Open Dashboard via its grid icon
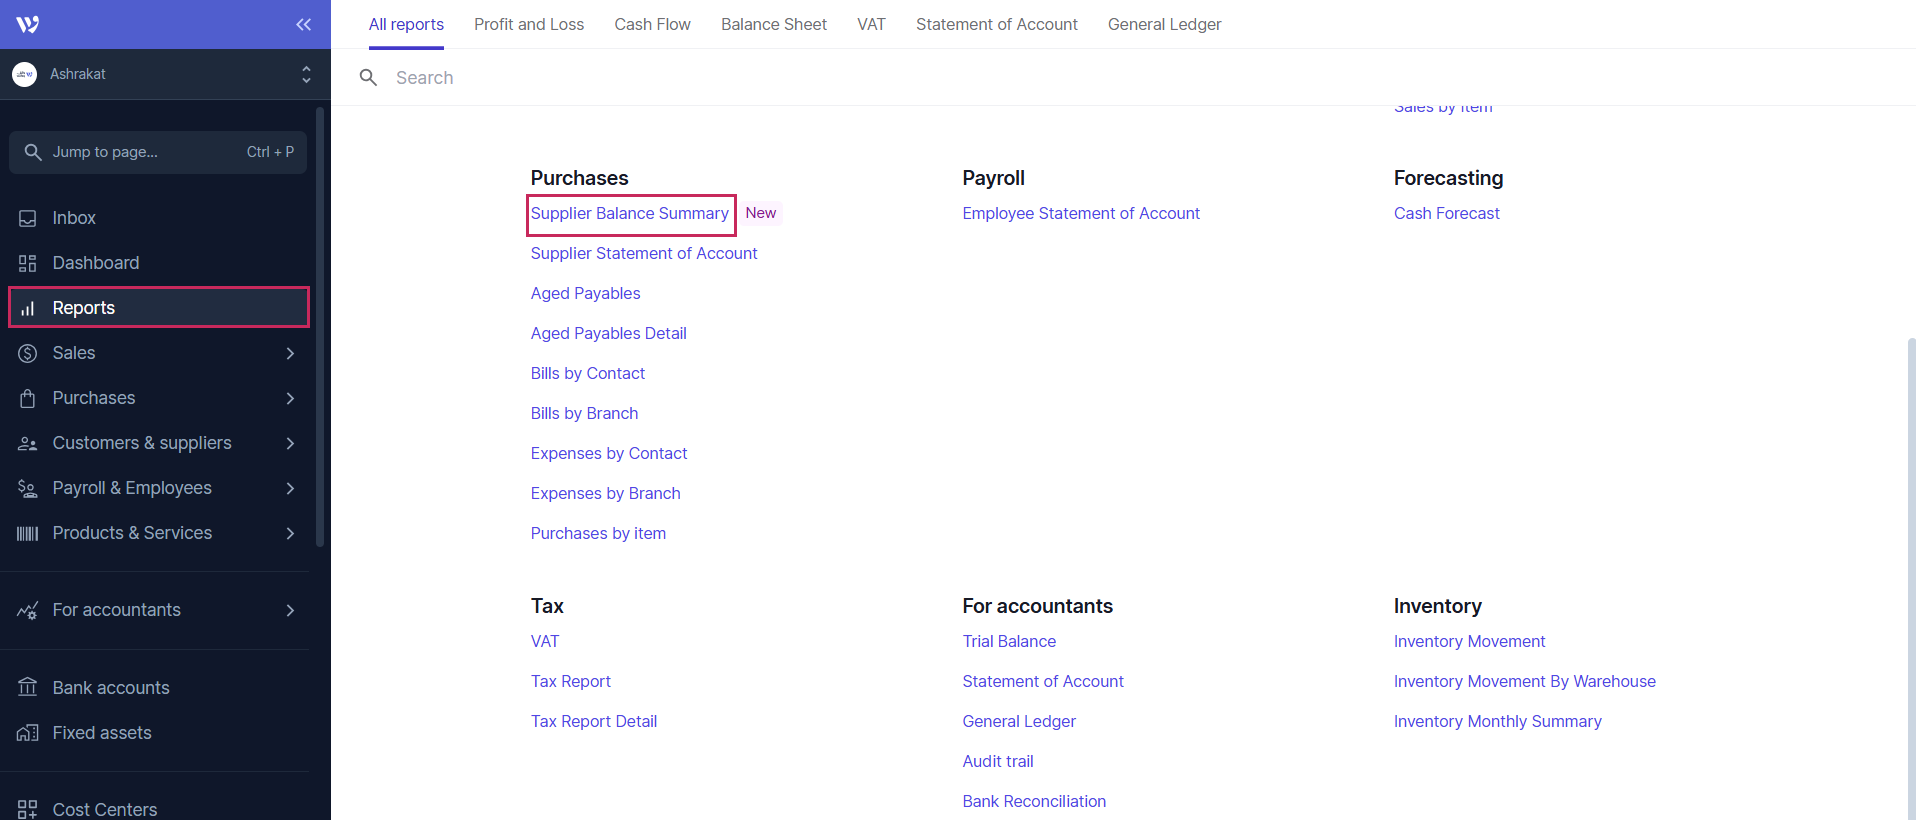1916x820 pixels. click(x=28, y=263)
